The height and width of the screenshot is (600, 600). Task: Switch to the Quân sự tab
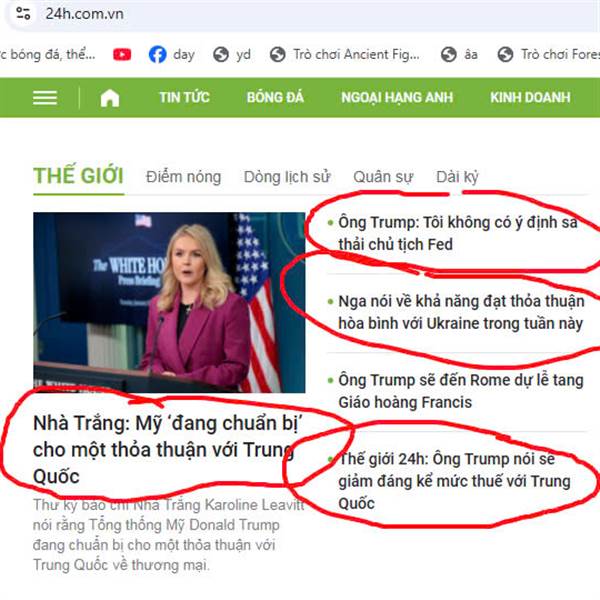tap(383, 177)
